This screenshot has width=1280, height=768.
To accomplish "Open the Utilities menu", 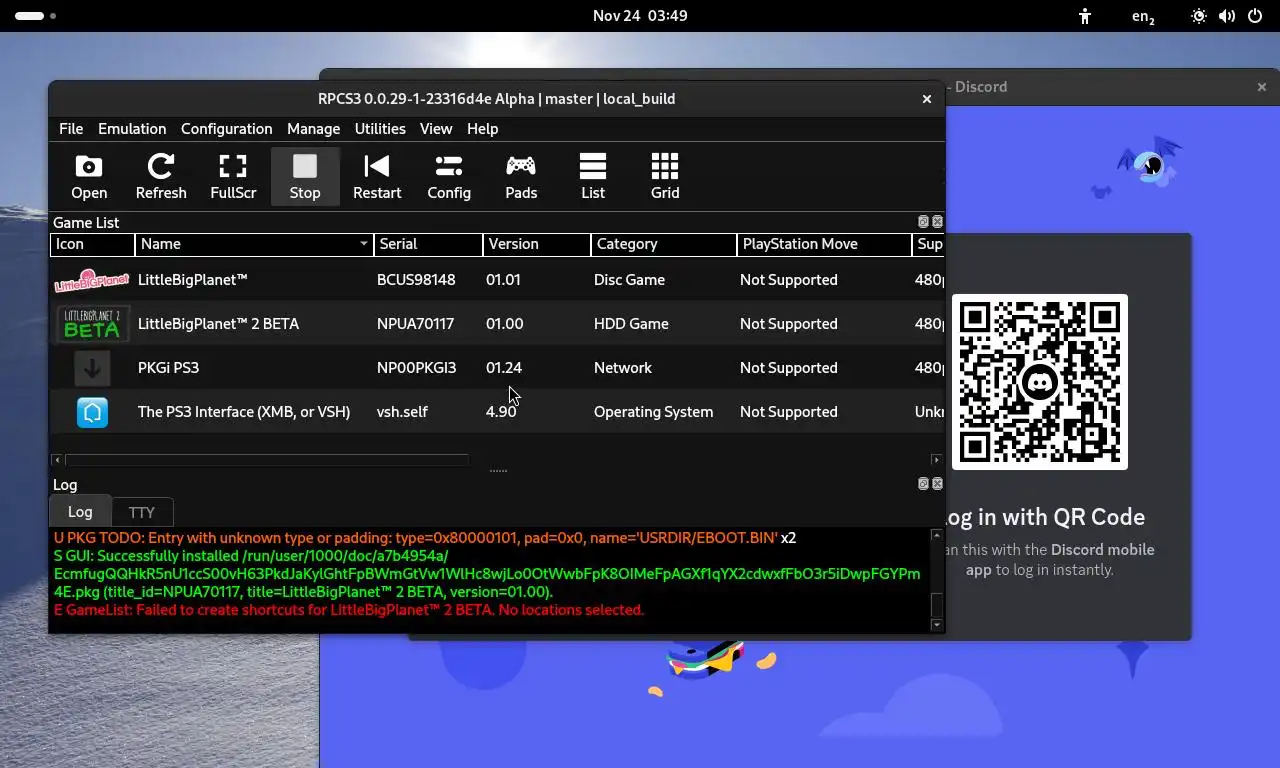I will click(380, 129).
